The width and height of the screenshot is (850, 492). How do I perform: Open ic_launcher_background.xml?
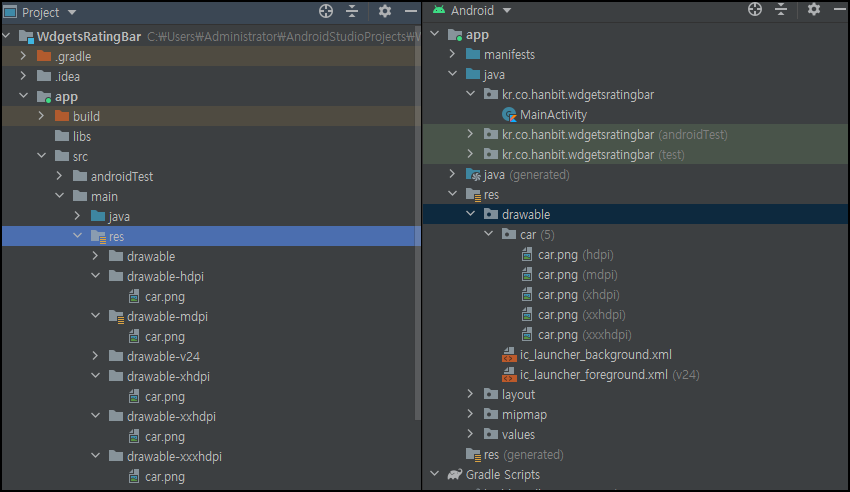point(596,355)
